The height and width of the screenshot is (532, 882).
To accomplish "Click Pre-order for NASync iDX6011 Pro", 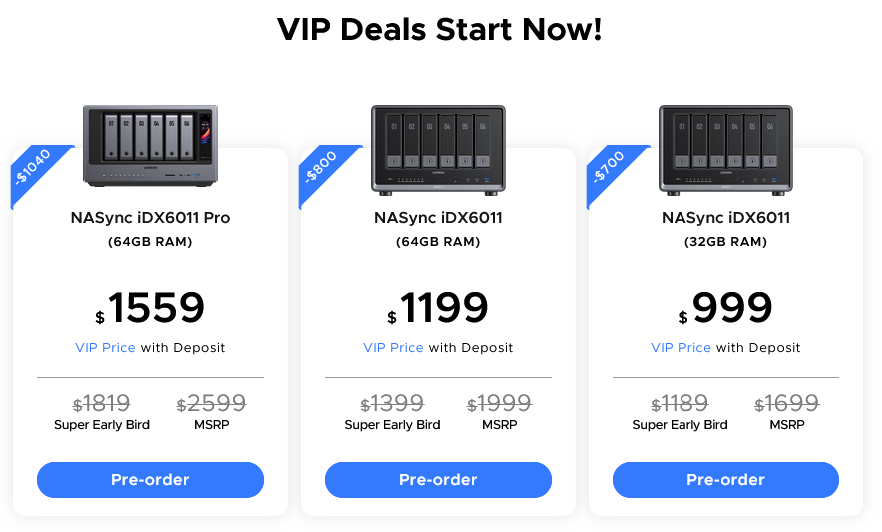I will pyautogui.click(x=150, y=480).
